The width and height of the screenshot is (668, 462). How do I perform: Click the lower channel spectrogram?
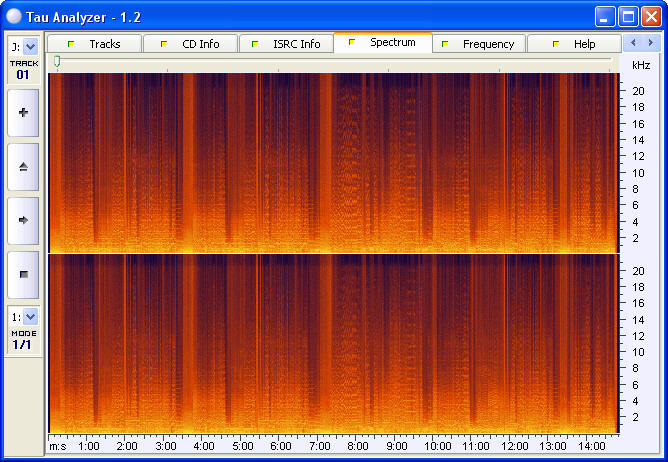click(x=334, y=342)
